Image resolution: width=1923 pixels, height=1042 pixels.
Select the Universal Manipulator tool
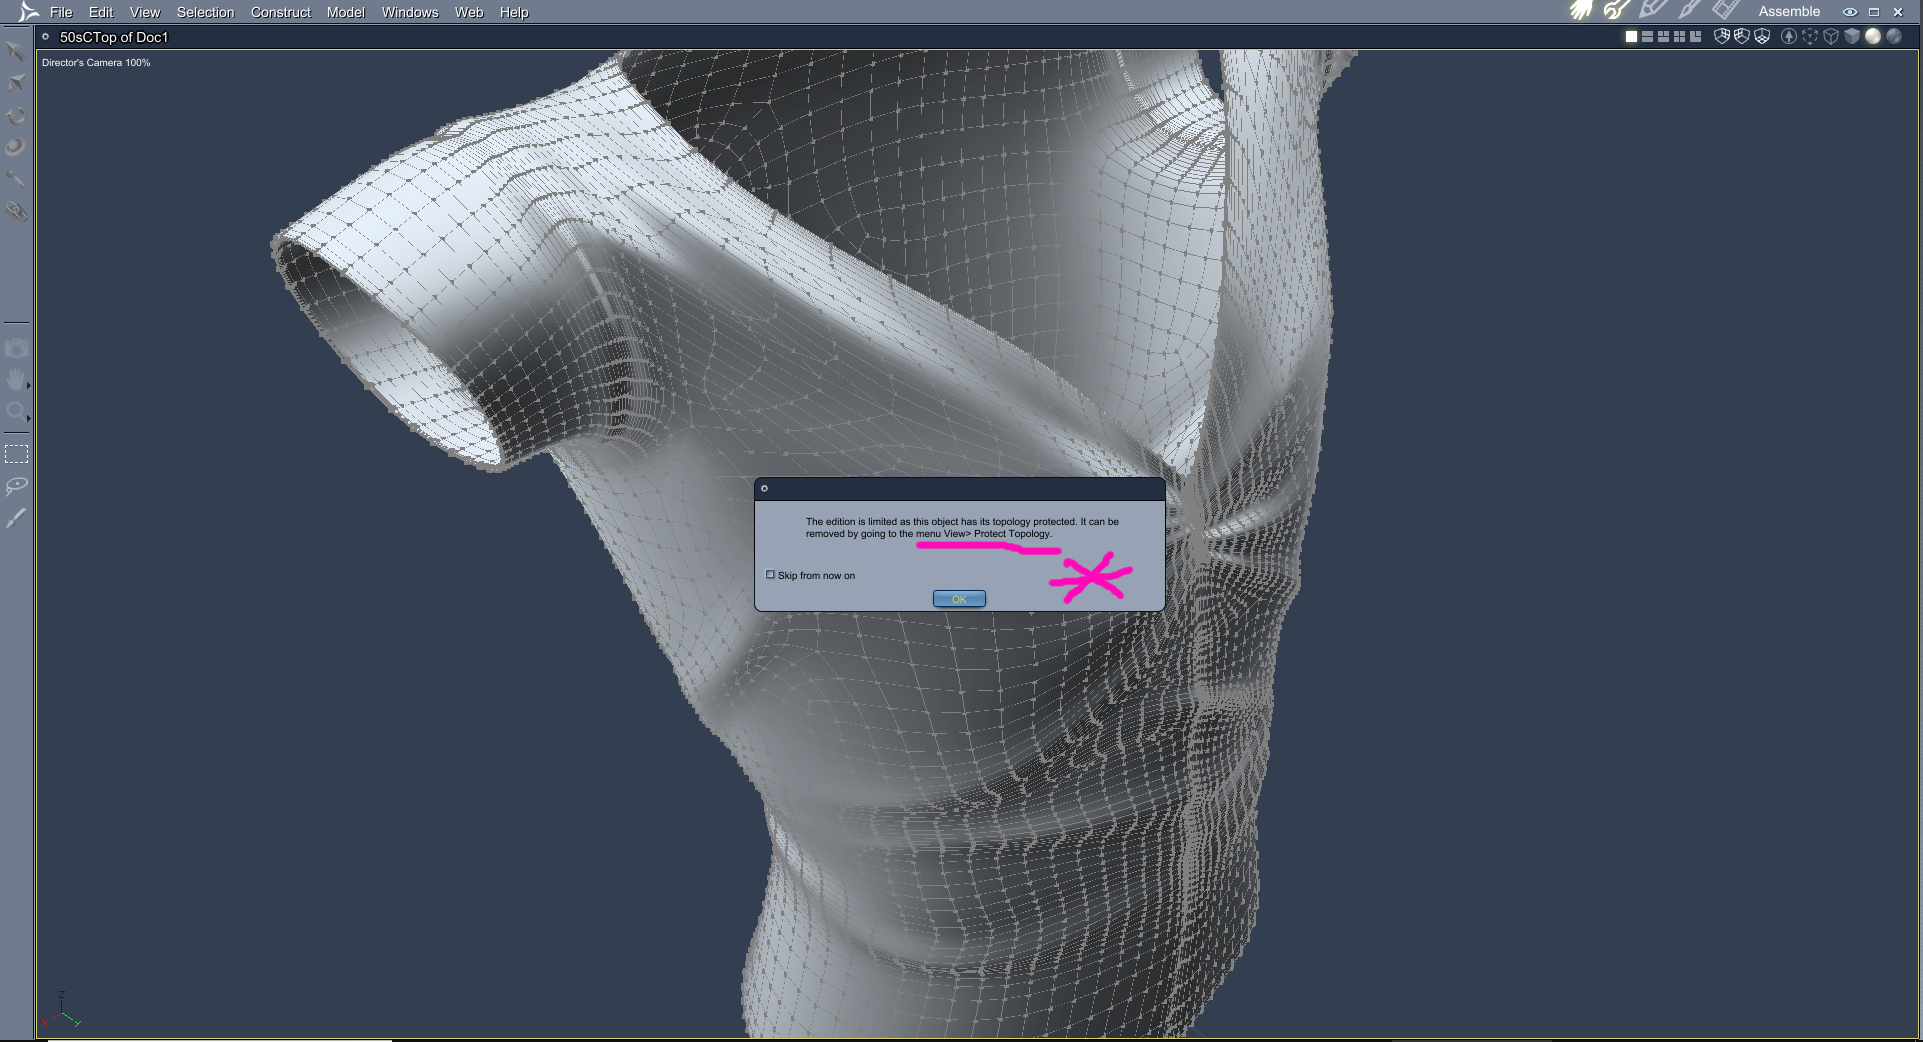pyautogui.click(x=15, y=83)
